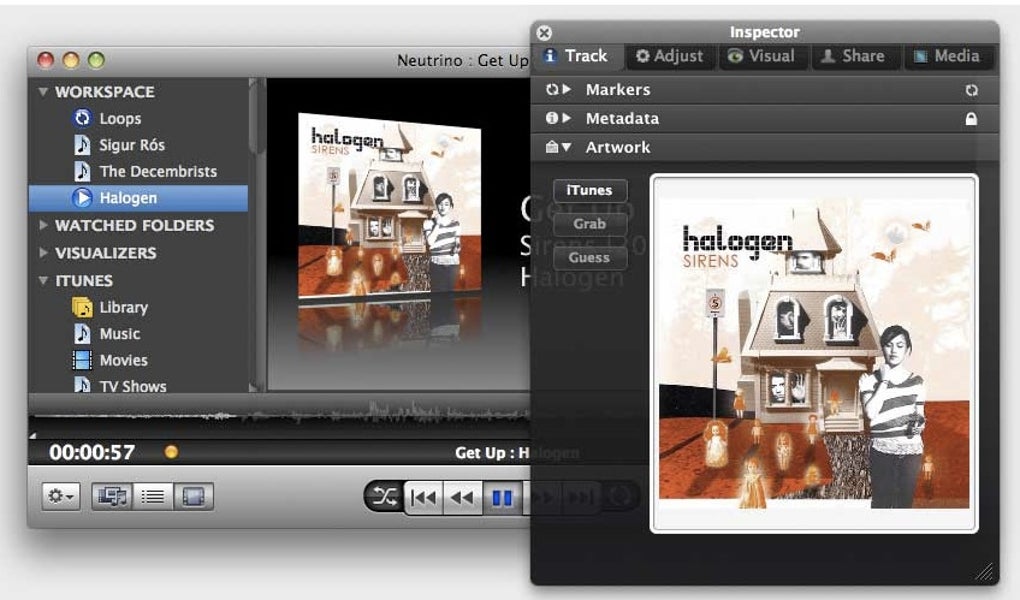The width and height of the screenshot is (1020, 600).
Task: Switch to the Media tab
Action: tap(948, 56)
